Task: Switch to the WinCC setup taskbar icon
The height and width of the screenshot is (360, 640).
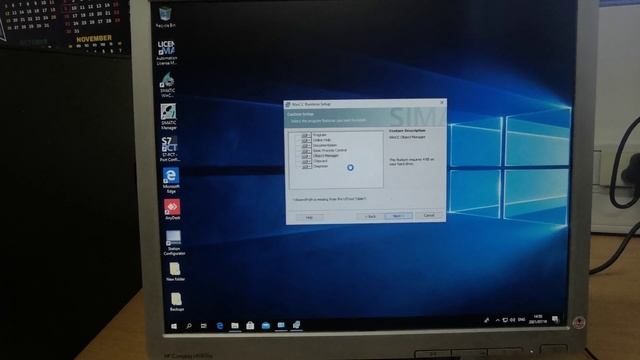Action: 296,325
